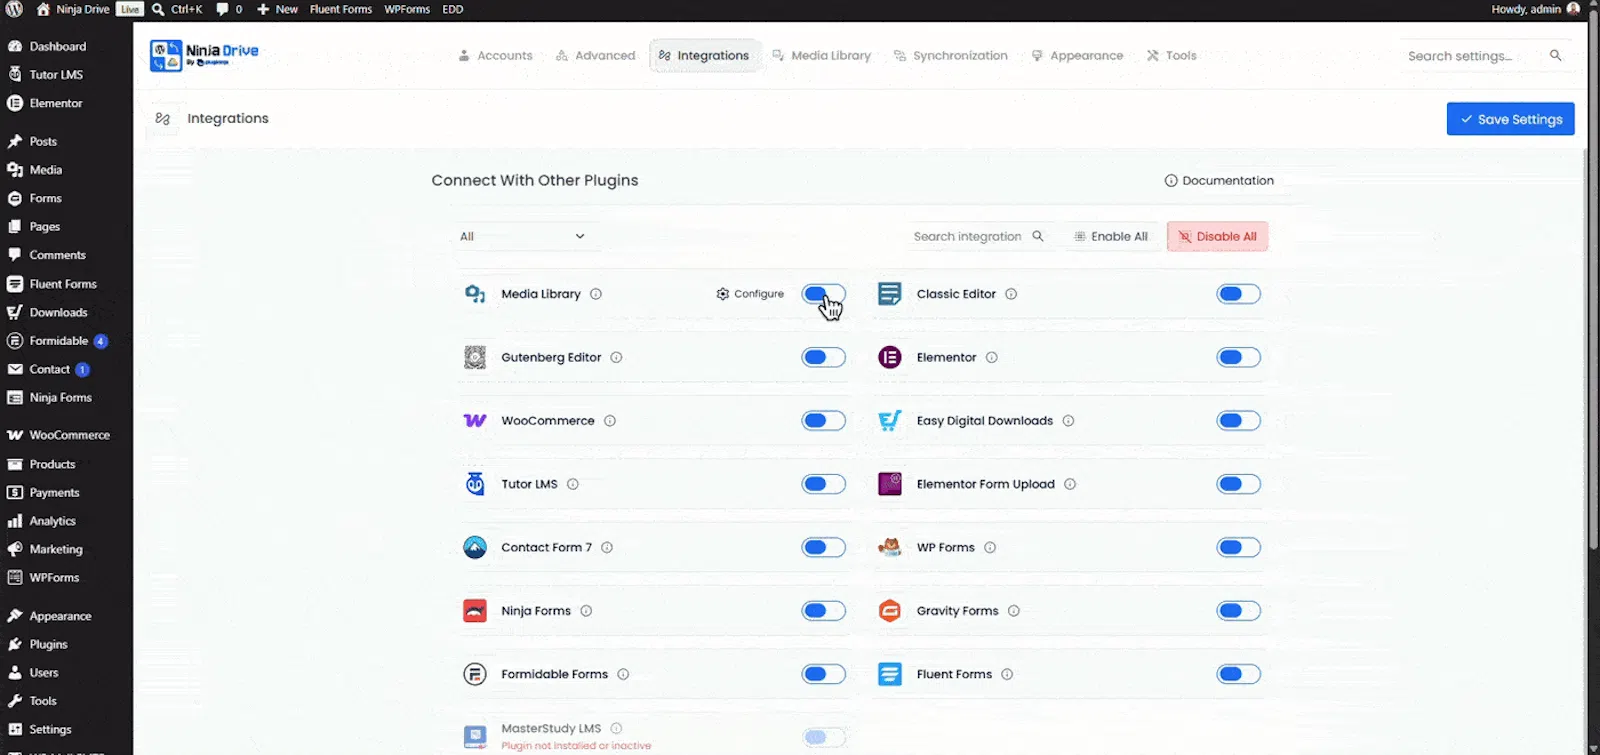
Task: Click Contact Form 7 info icon
Action: (x=607, y=547)
